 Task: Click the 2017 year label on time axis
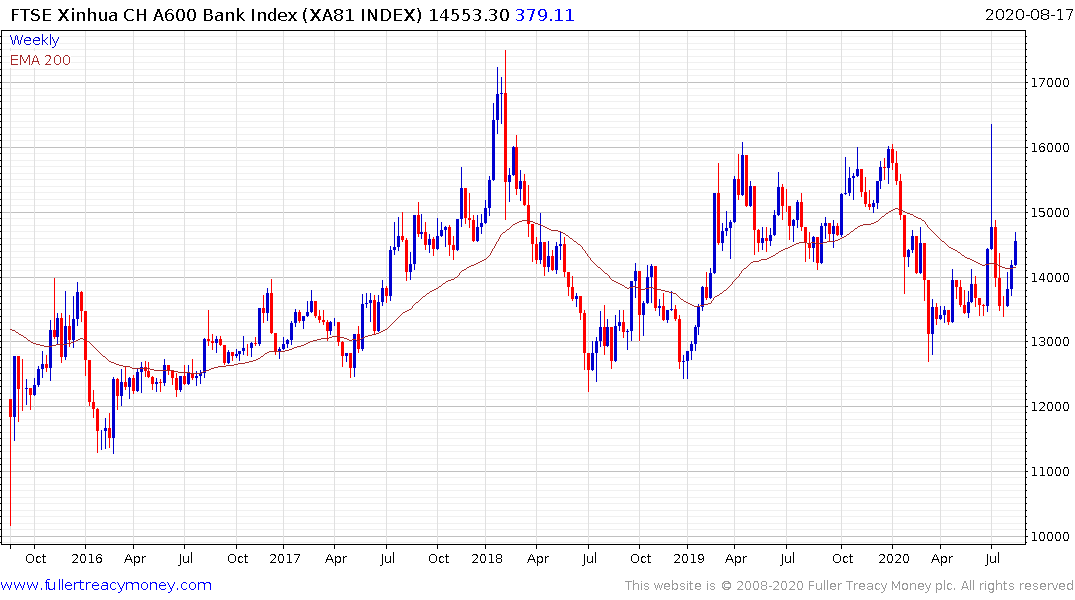(x=285, y=558)
